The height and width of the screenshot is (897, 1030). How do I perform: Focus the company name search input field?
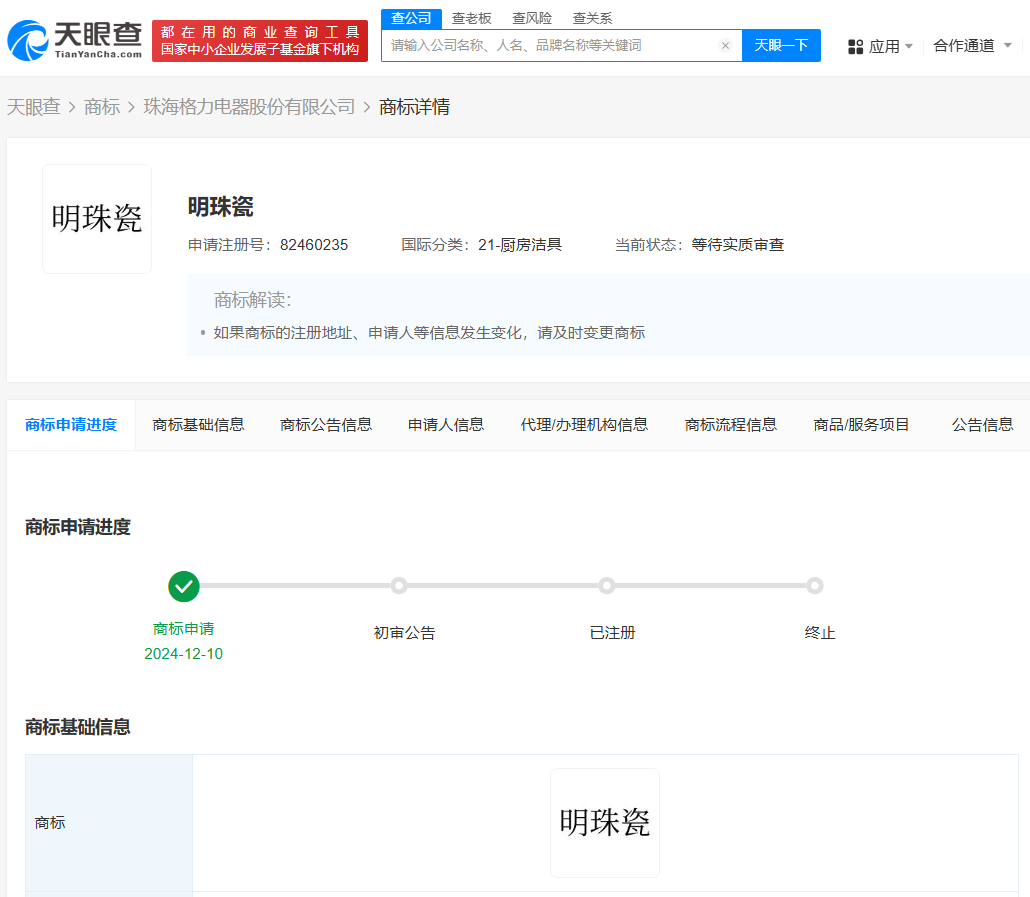[550, 46]
